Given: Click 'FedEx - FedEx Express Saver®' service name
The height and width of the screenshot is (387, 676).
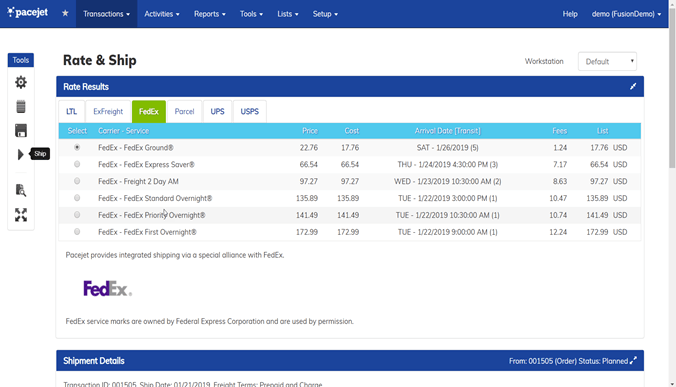Looking at the screenshot, I should [x=146, y=164].
